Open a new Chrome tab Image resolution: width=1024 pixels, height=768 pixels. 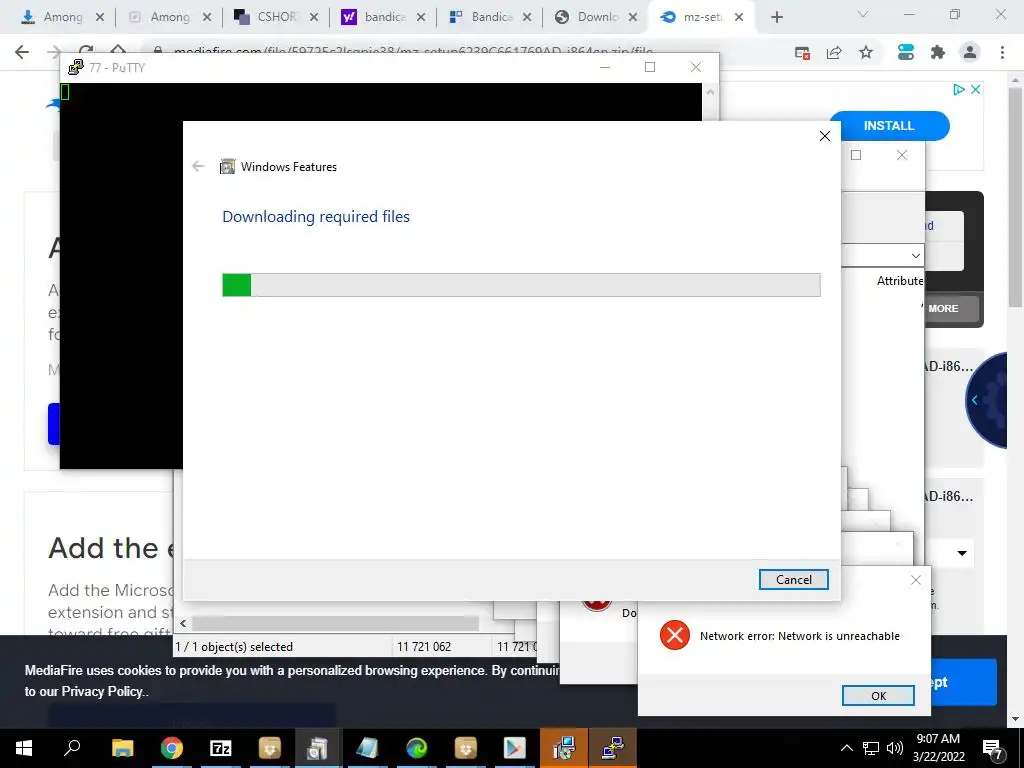(776, 18)
